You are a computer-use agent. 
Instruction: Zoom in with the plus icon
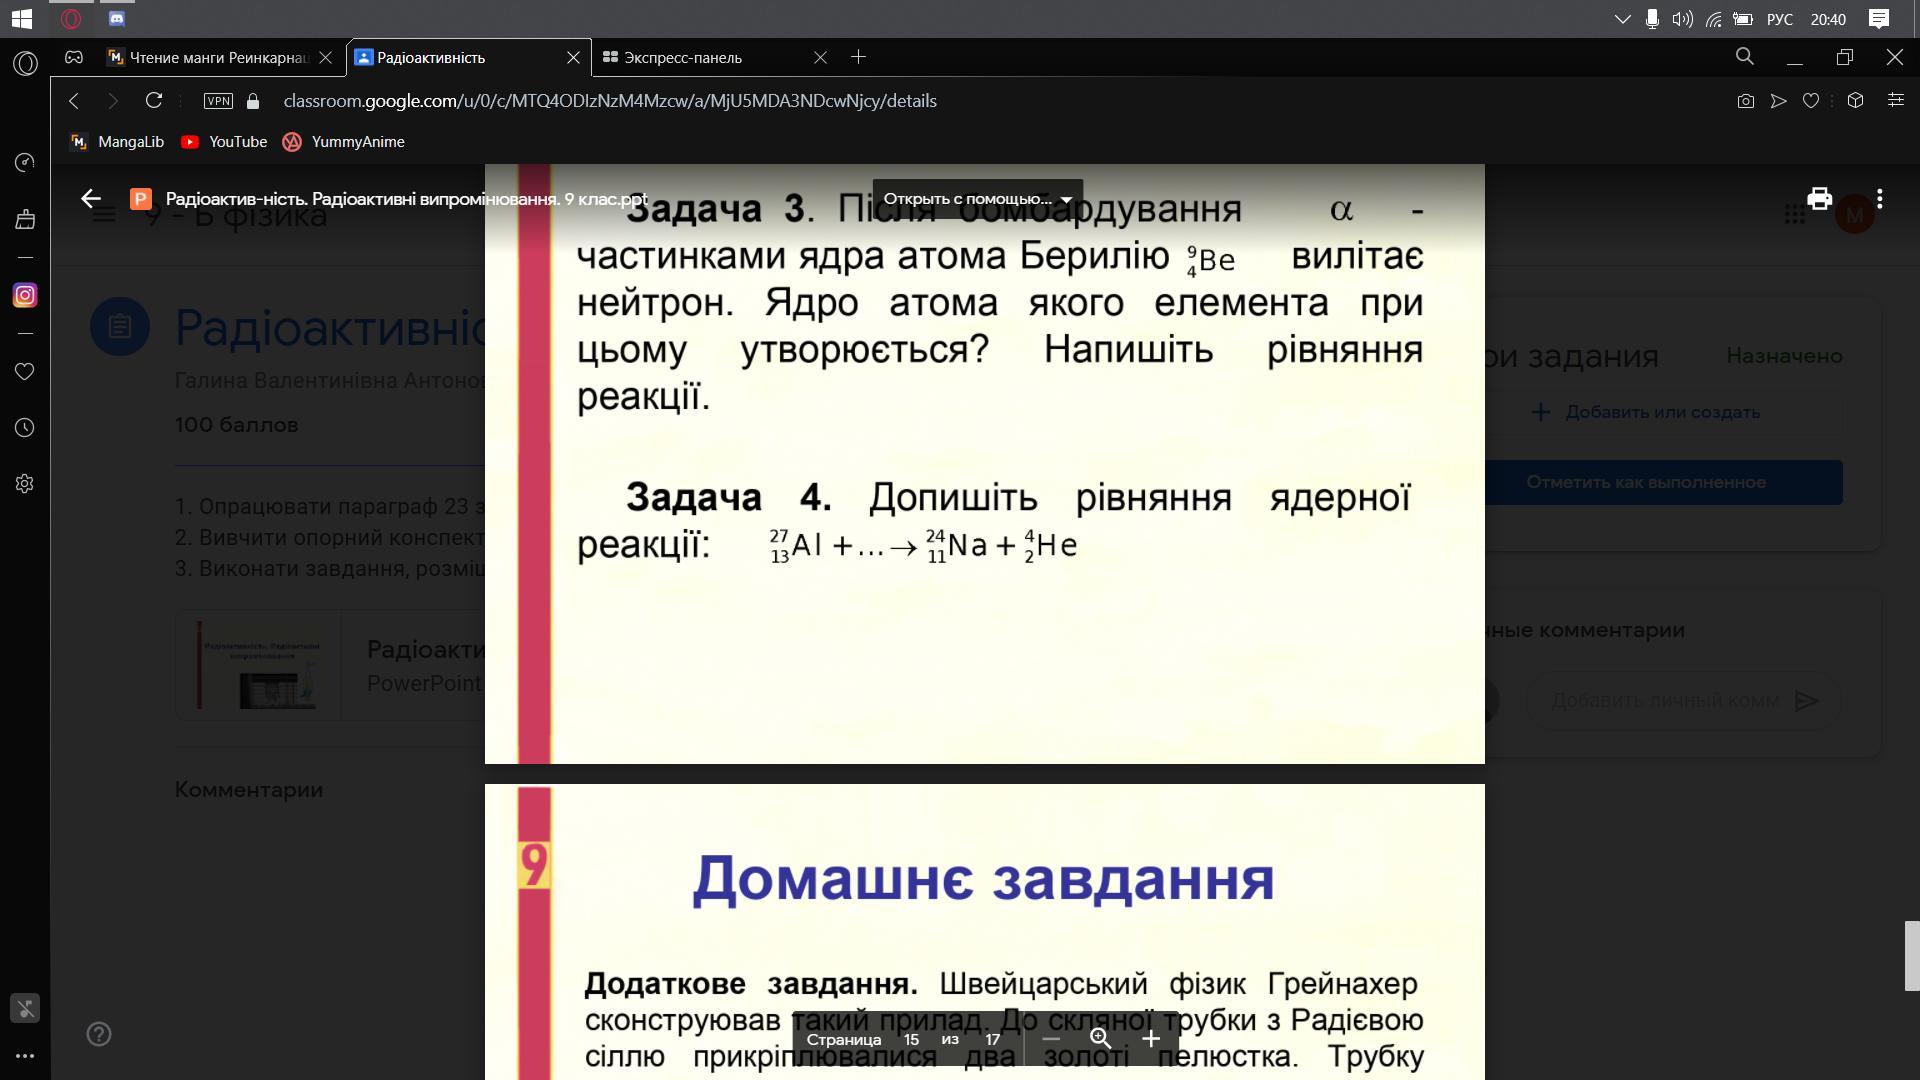pyautogui.click(x=1151, y=1039)
